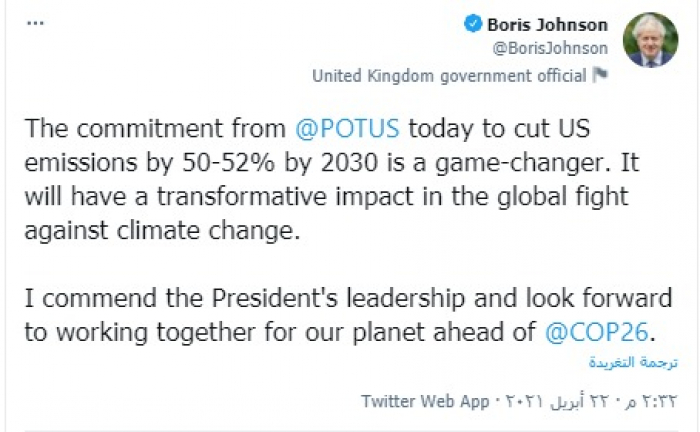Click the Arabic translate tweet link
The image size is (700, 432).
[640, 362]
